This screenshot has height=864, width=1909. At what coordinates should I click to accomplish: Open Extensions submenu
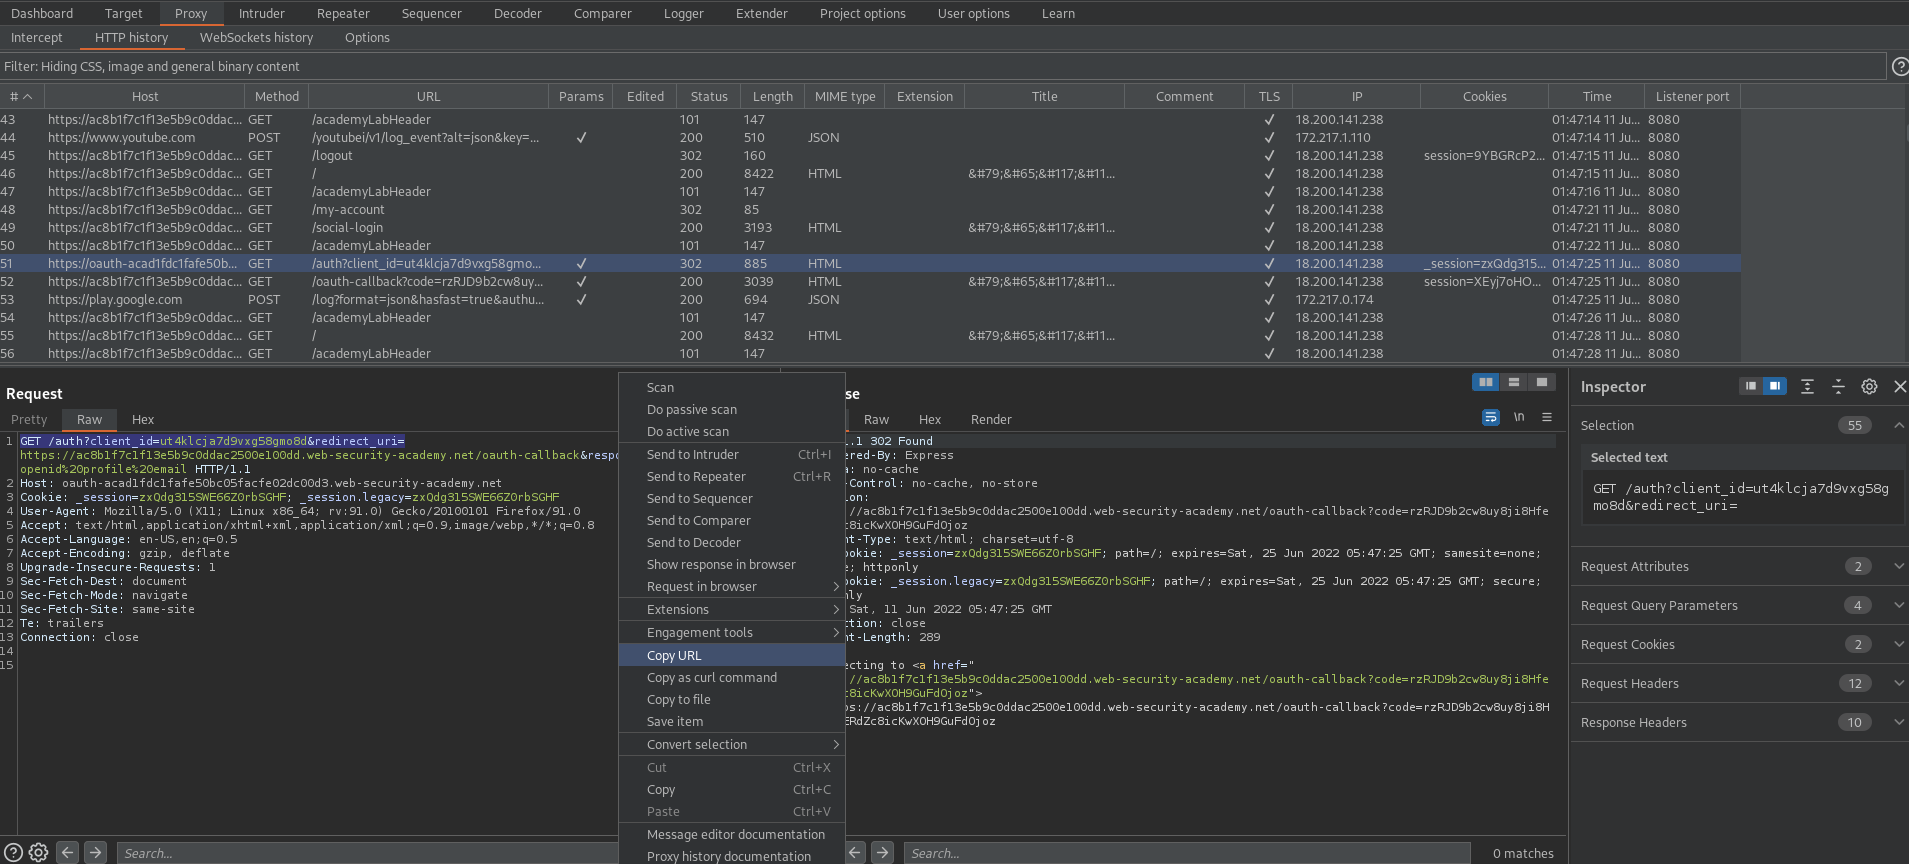click(732, 609)
